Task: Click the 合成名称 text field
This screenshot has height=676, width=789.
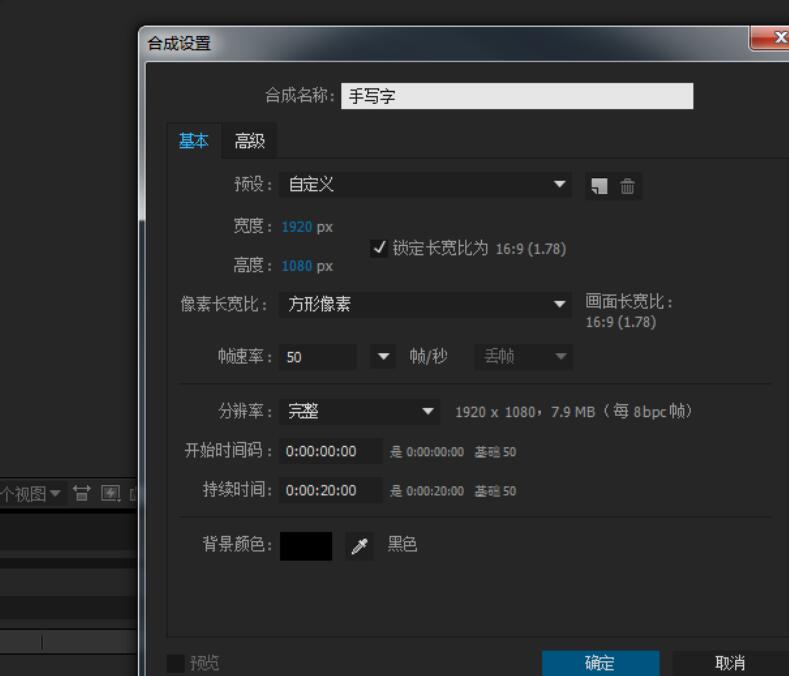Action: 516,96
